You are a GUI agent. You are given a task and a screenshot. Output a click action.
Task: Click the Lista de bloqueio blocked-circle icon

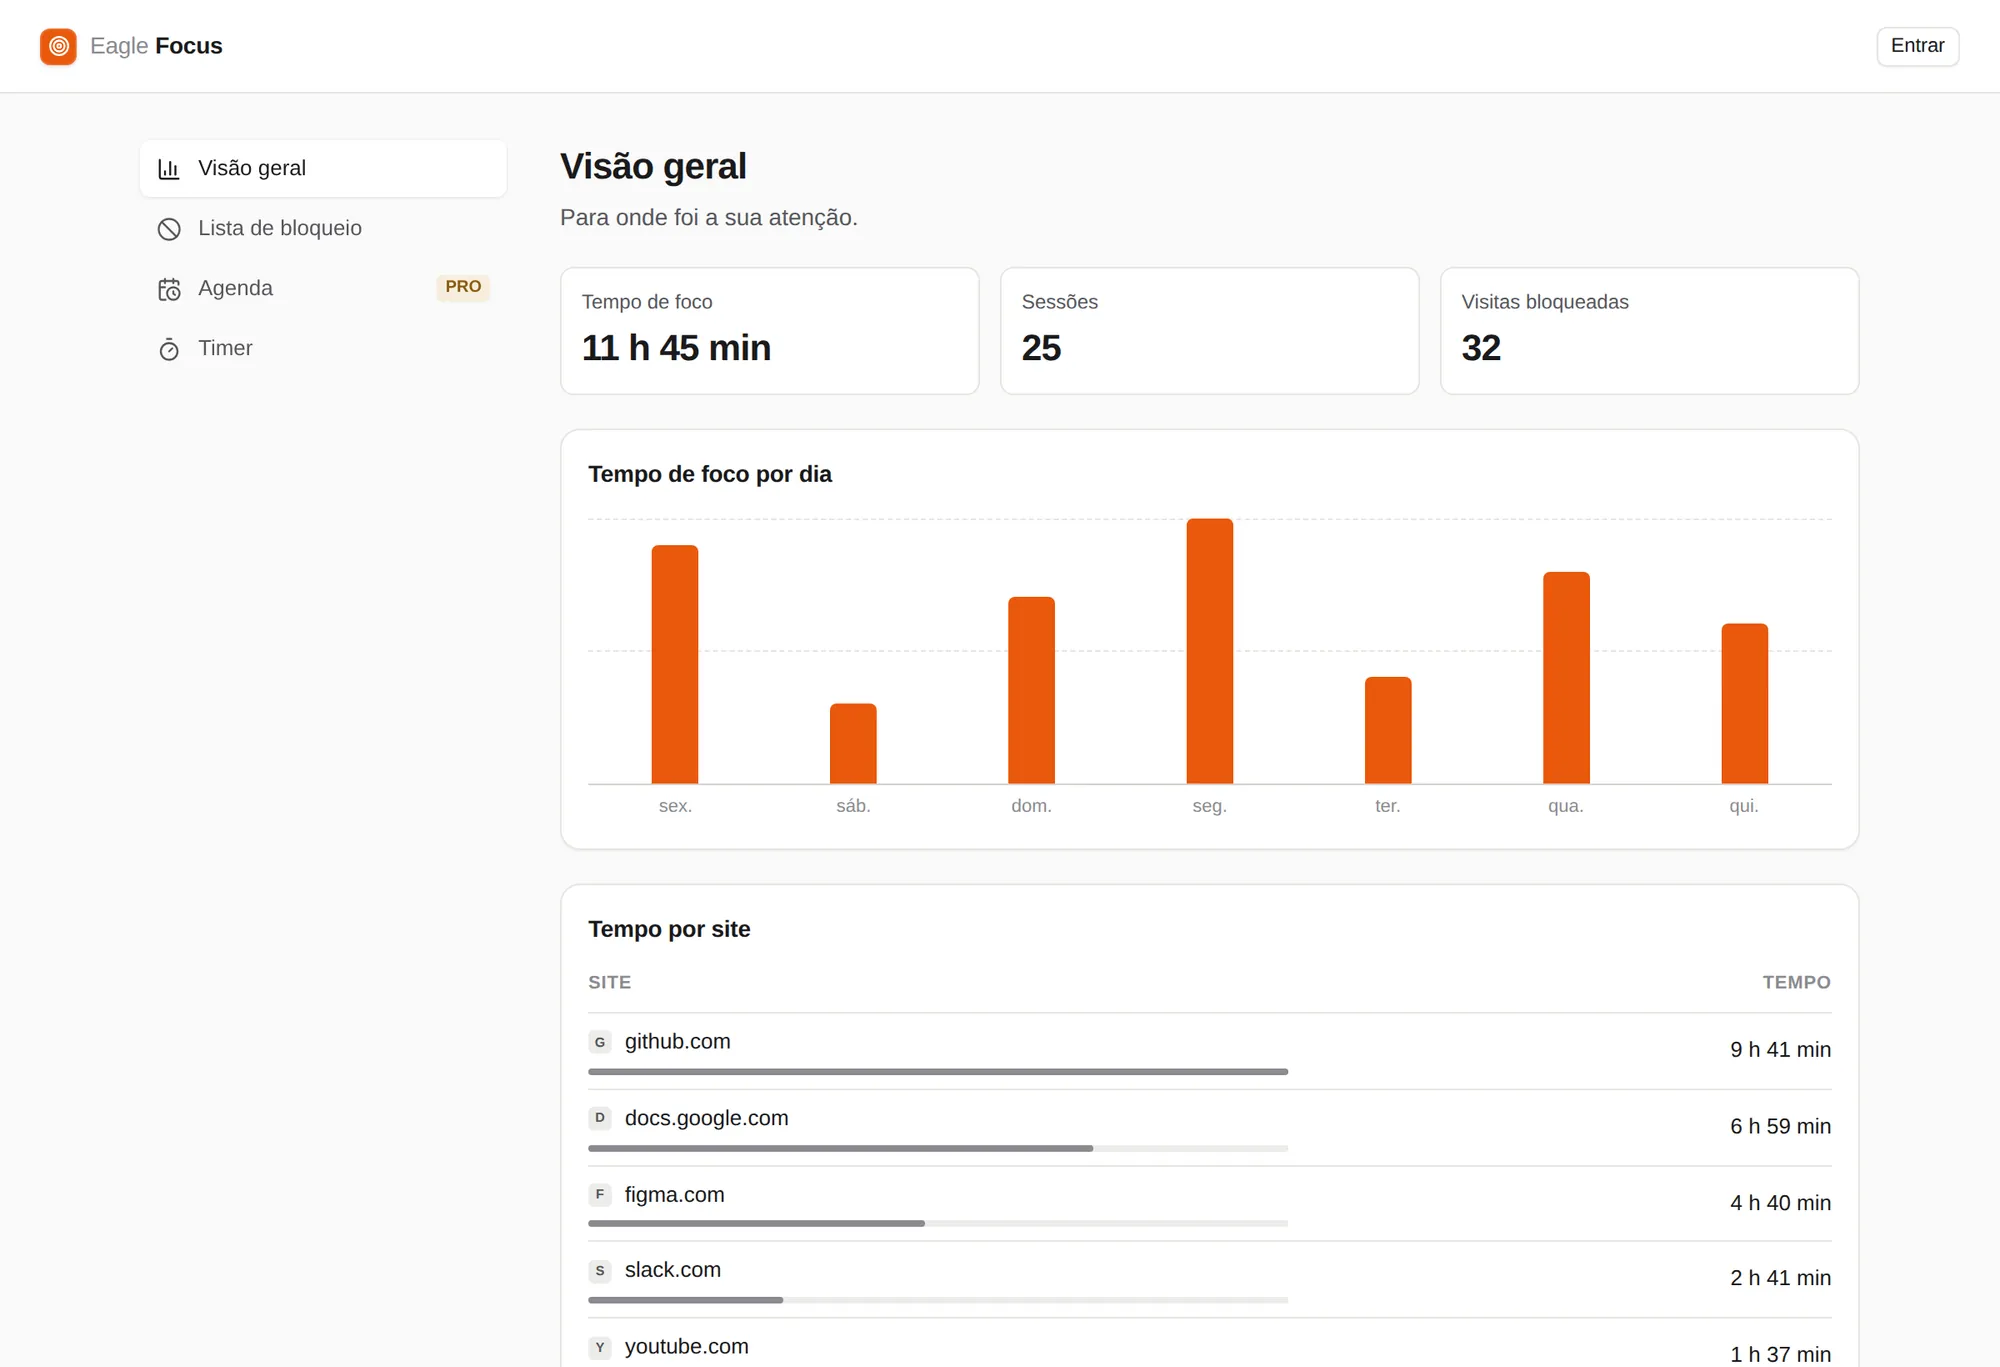[x=169, y=229]
